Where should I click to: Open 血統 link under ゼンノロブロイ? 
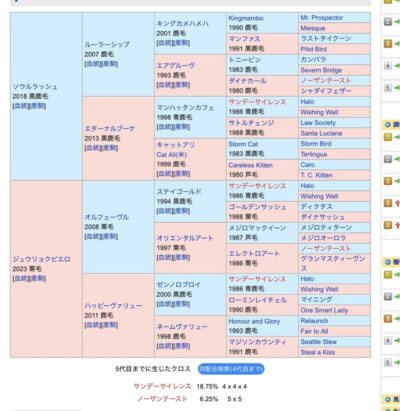coord(165,304)
